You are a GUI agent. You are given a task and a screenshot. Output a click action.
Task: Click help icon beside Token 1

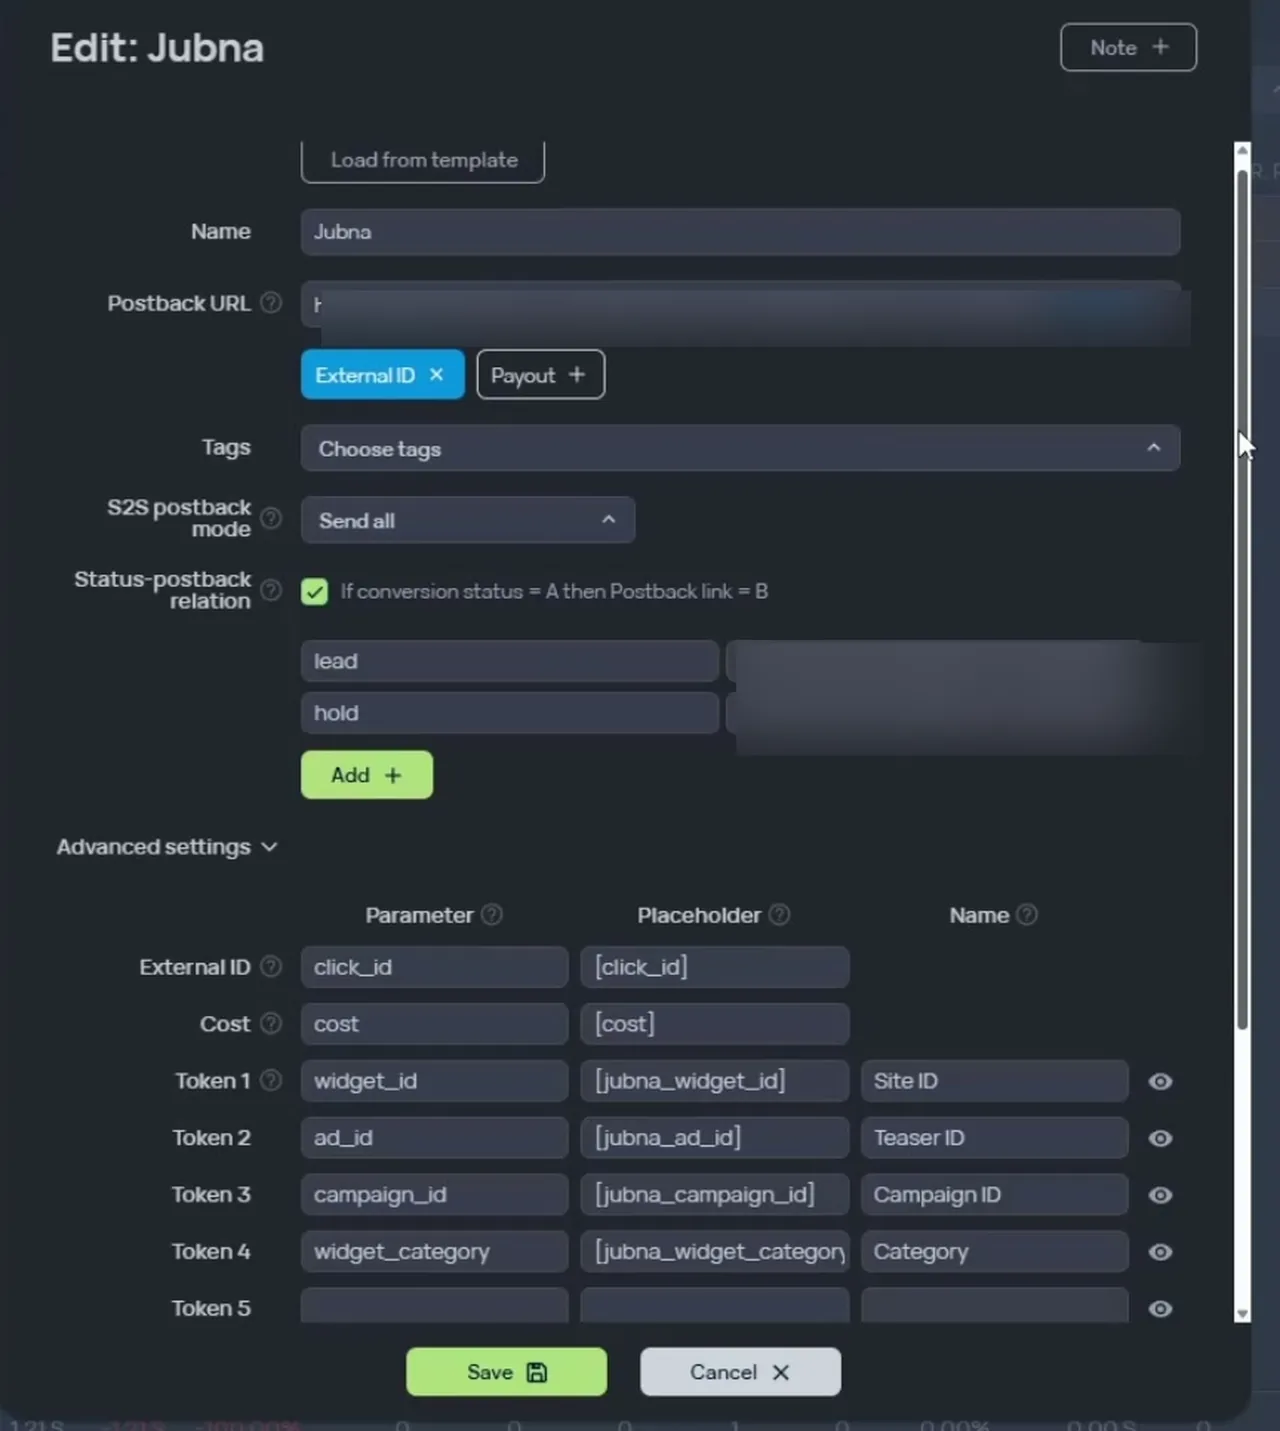click(271, 1080)
